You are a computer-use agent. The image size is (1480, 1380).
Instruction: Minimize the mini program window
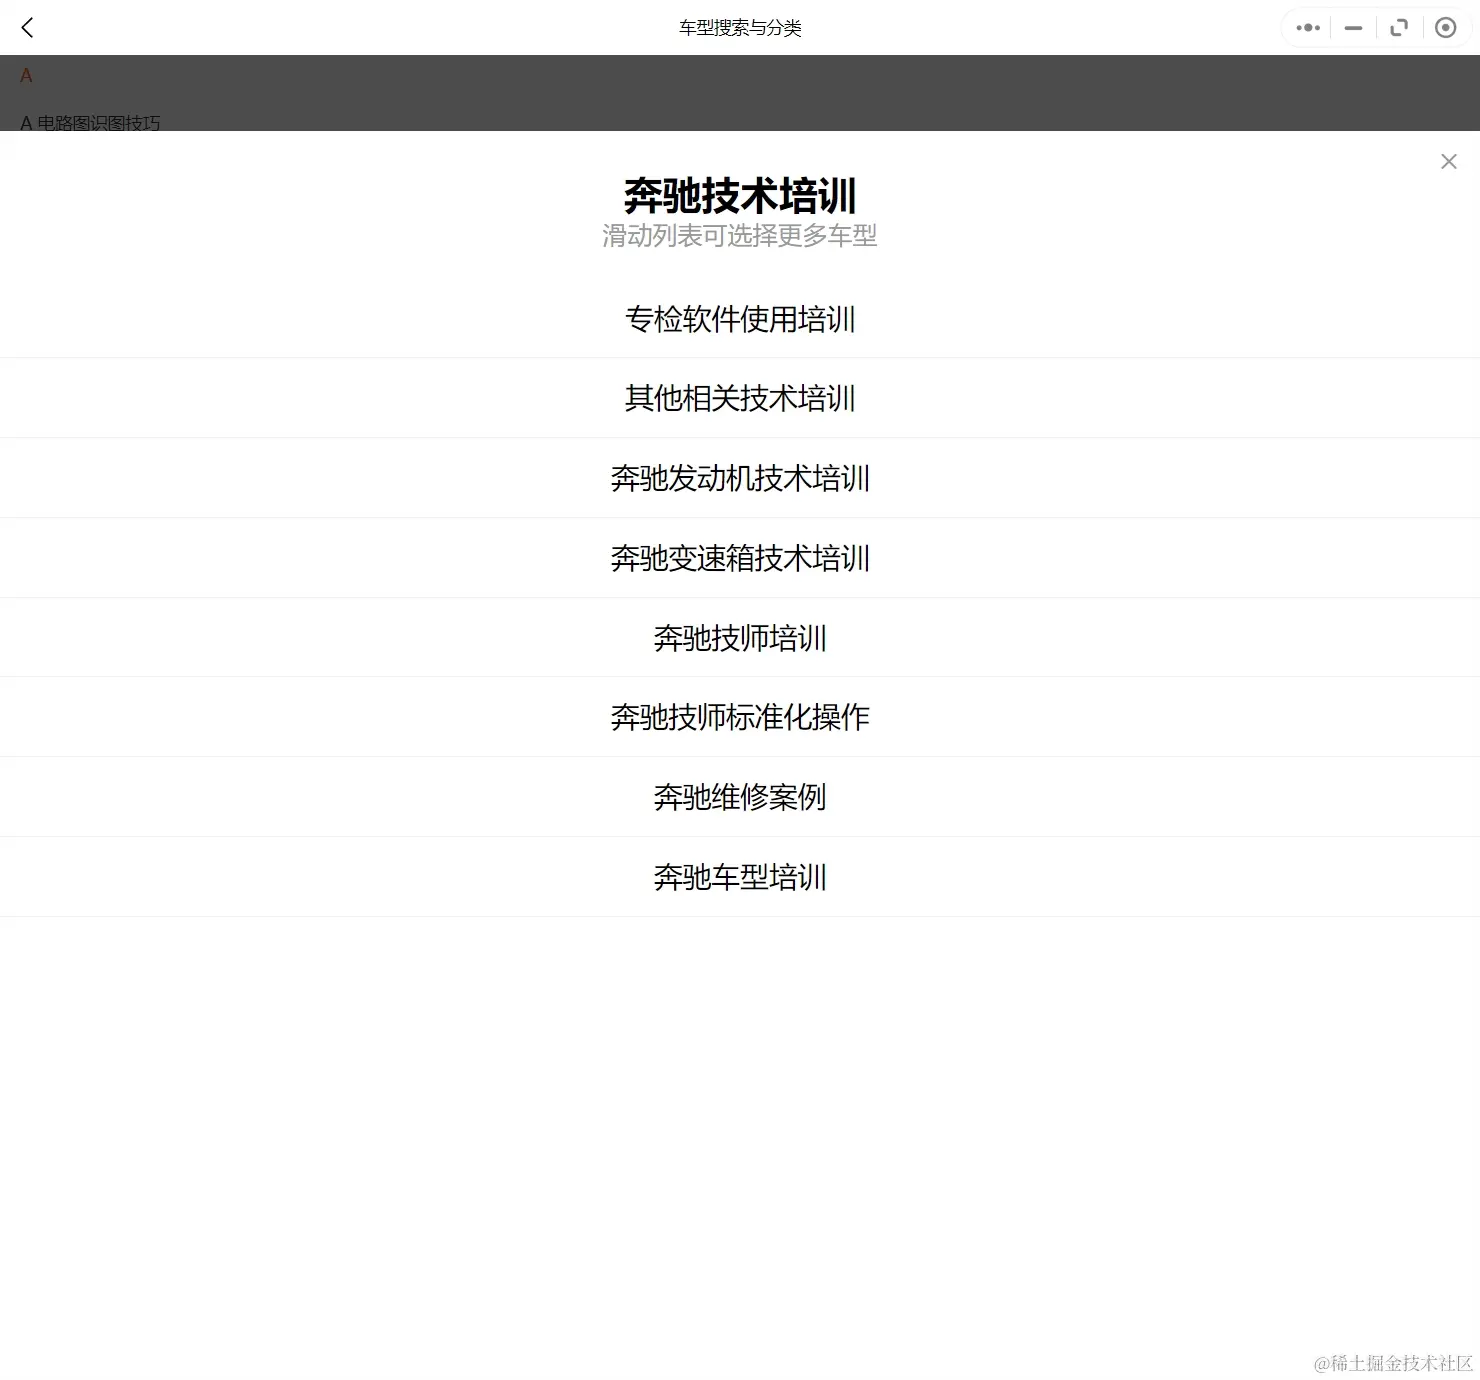point(1353,28)
